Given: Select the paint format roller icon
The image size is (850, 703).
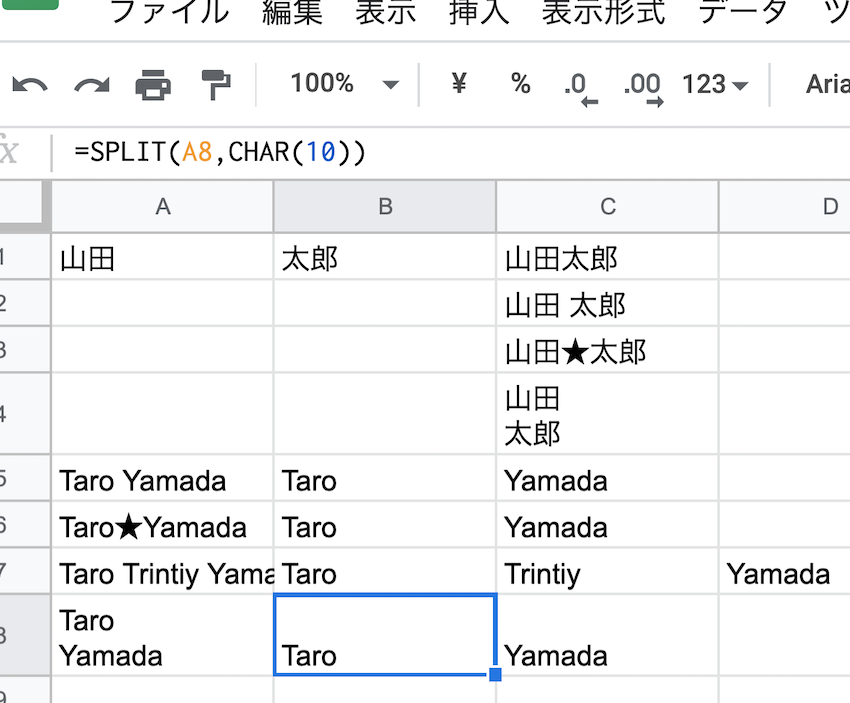Looking at the screenshot, I should pos(215,85).
